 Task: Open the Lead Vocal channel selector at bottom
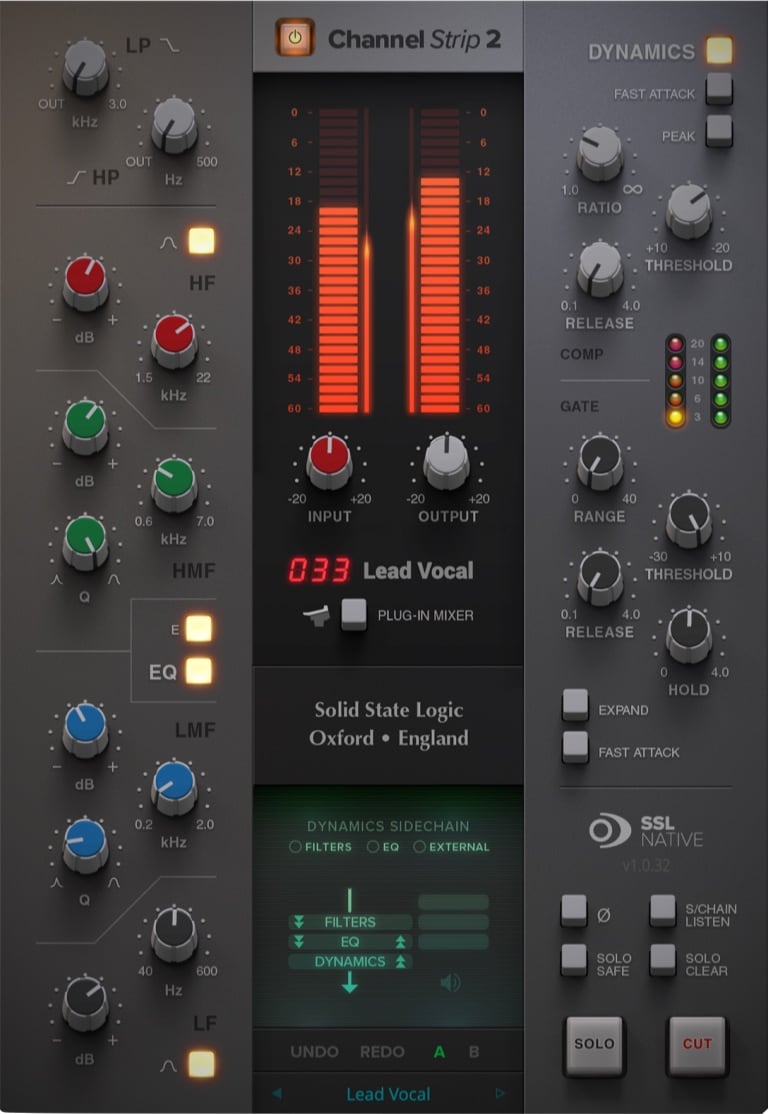pyautogui.click(x=388, y=1094)
